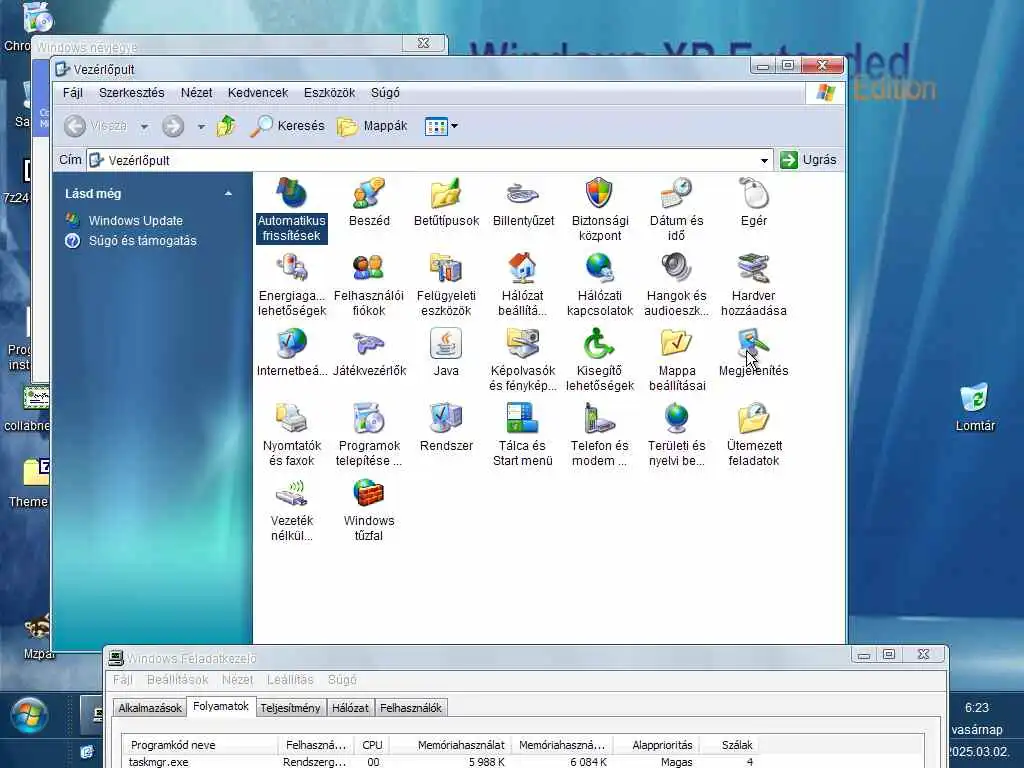Expand the Forward button history dropdown arrow
The image size is (1024, 768).
point(201,127)
